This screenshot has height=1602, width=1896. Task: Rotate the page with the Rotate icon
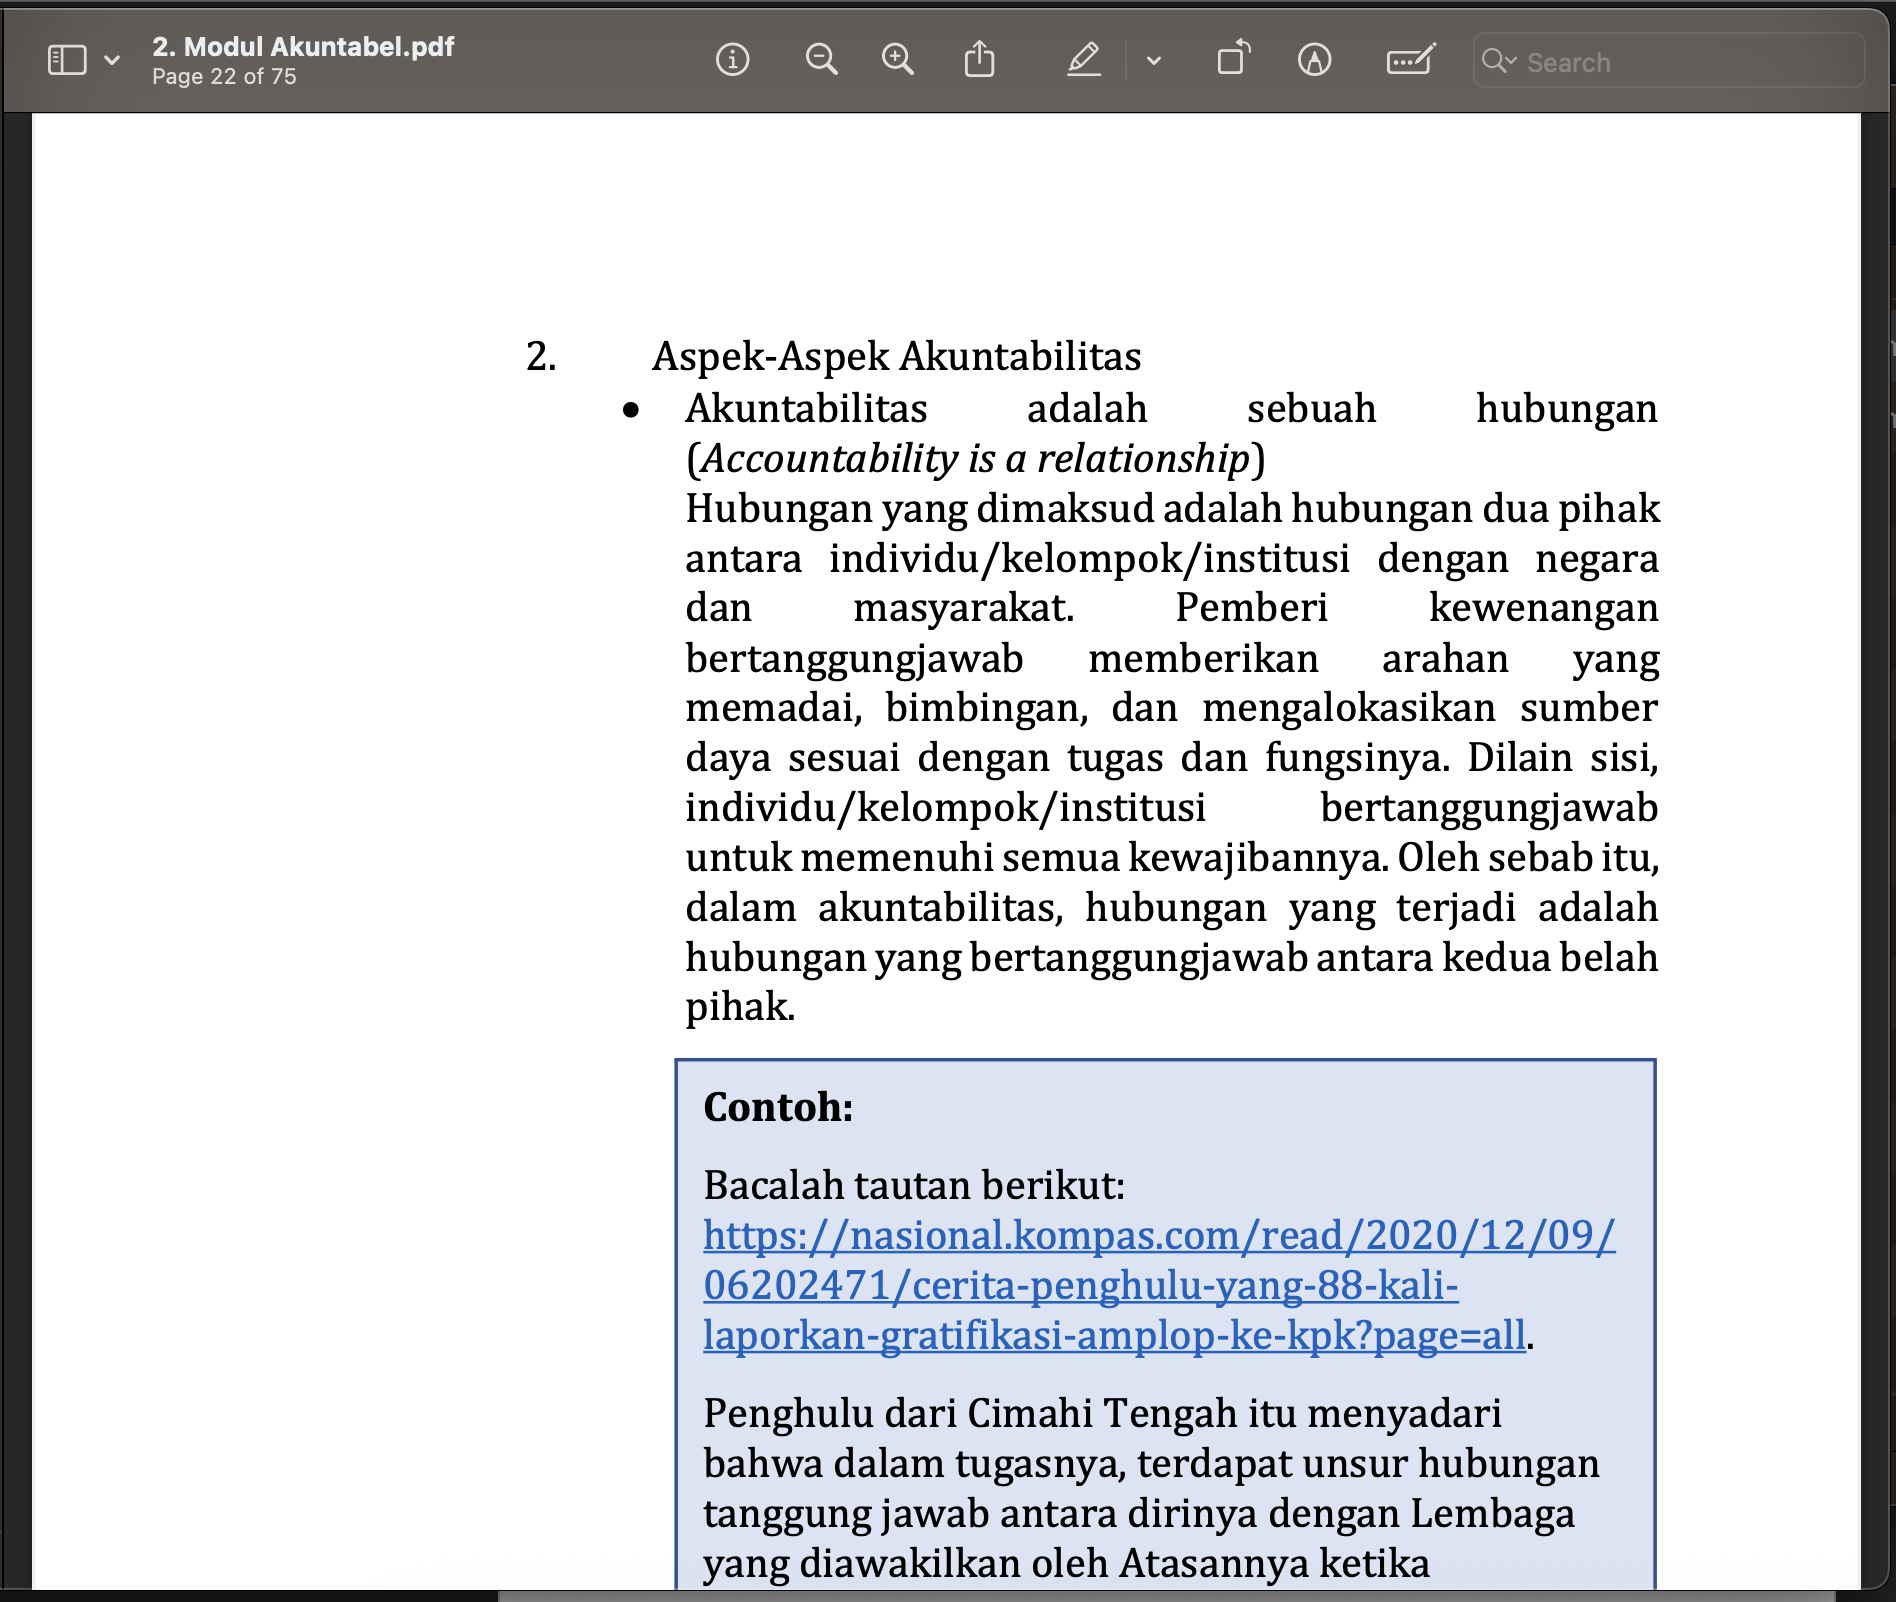click(x=1233, y=59)
